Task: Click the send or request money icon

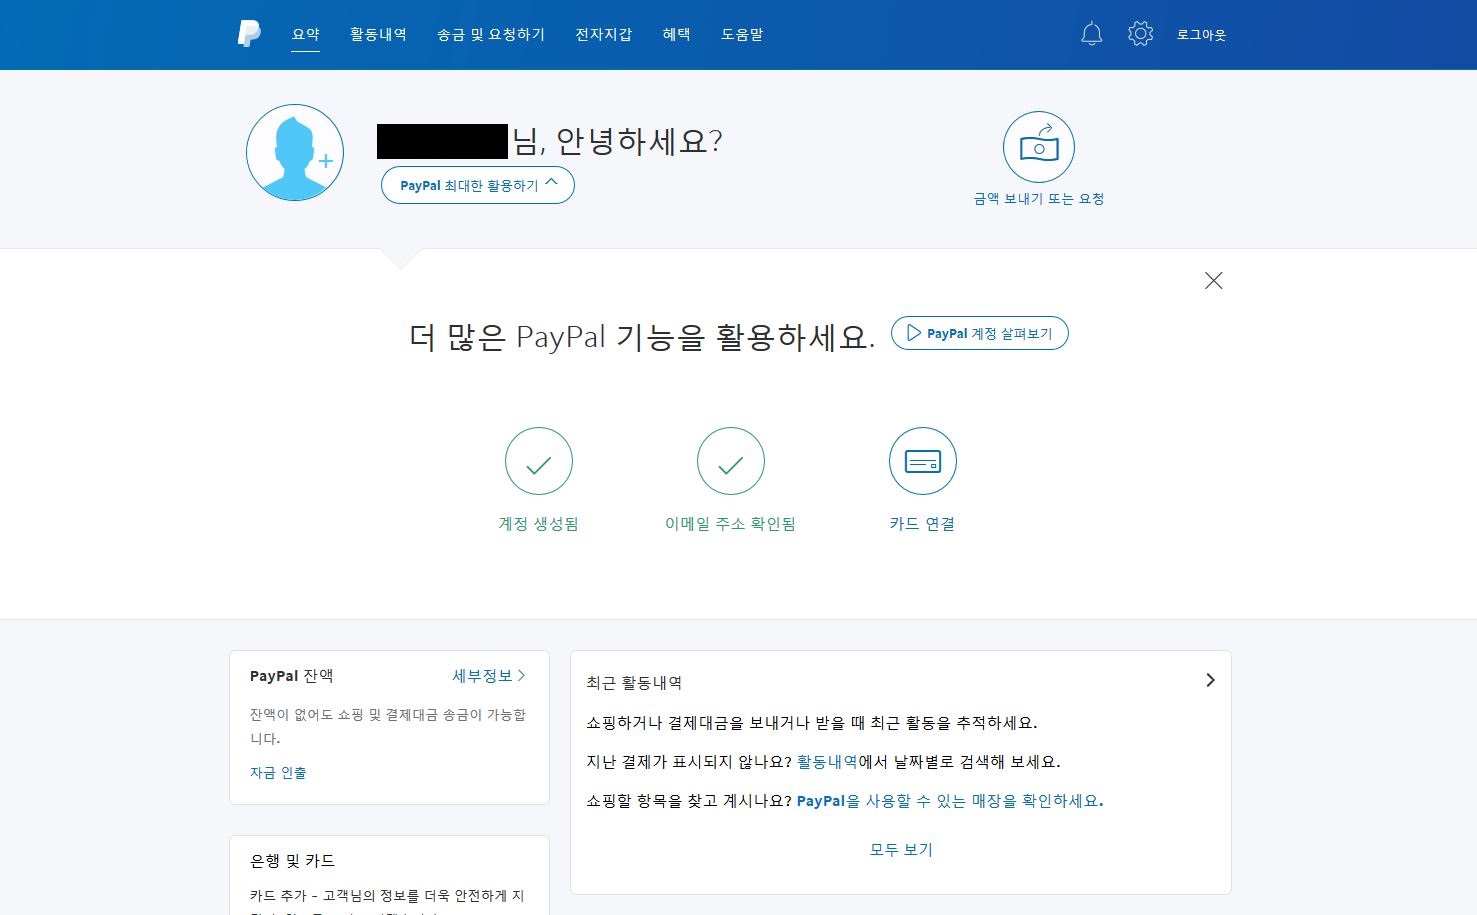Action: (x=1039, y=147)
